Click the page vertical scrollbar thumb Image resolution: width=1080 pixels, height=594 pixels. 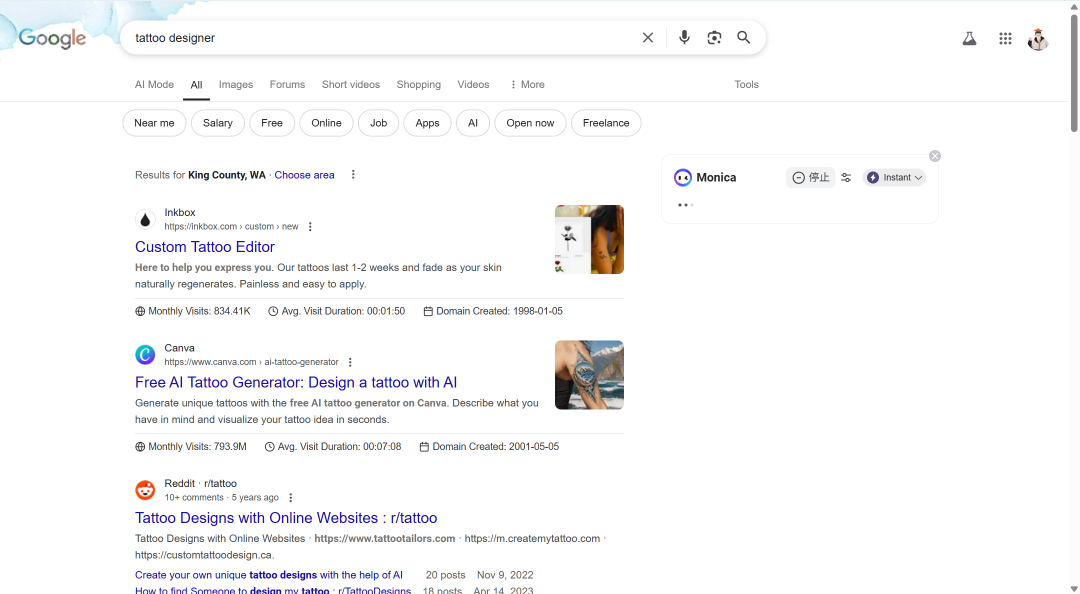1074,72
